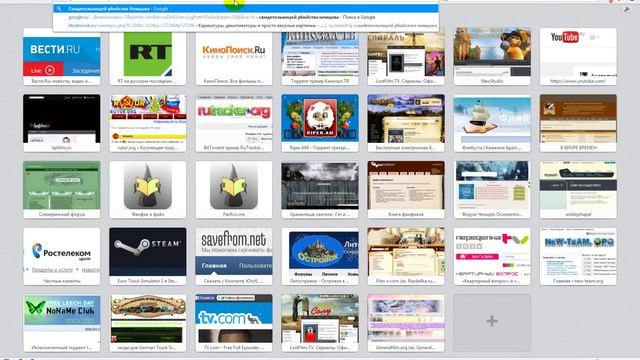Open the NeW-TeAM.ORG speed dial tile
Image resolution: width=640 pixels, height=360 pixels.
[578, 256]
